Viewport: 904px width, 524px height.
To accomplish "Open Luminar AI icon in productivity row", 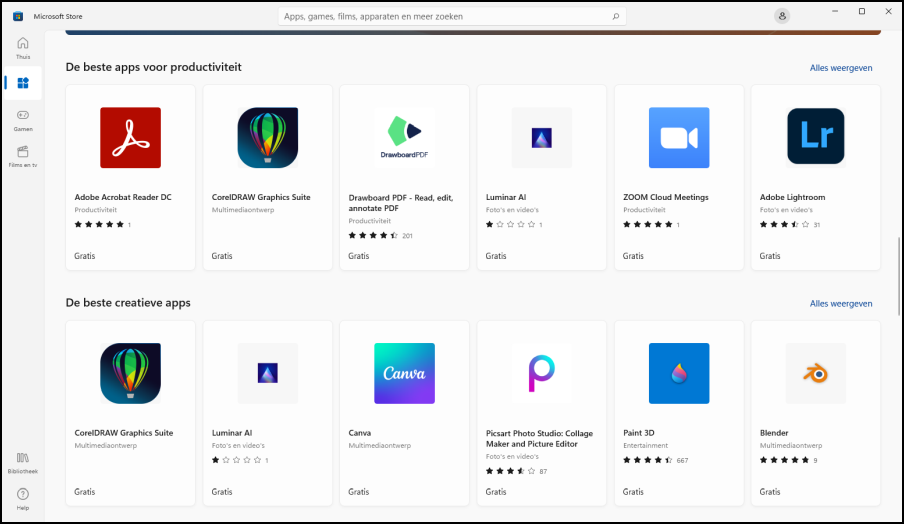I will (541, 138).
